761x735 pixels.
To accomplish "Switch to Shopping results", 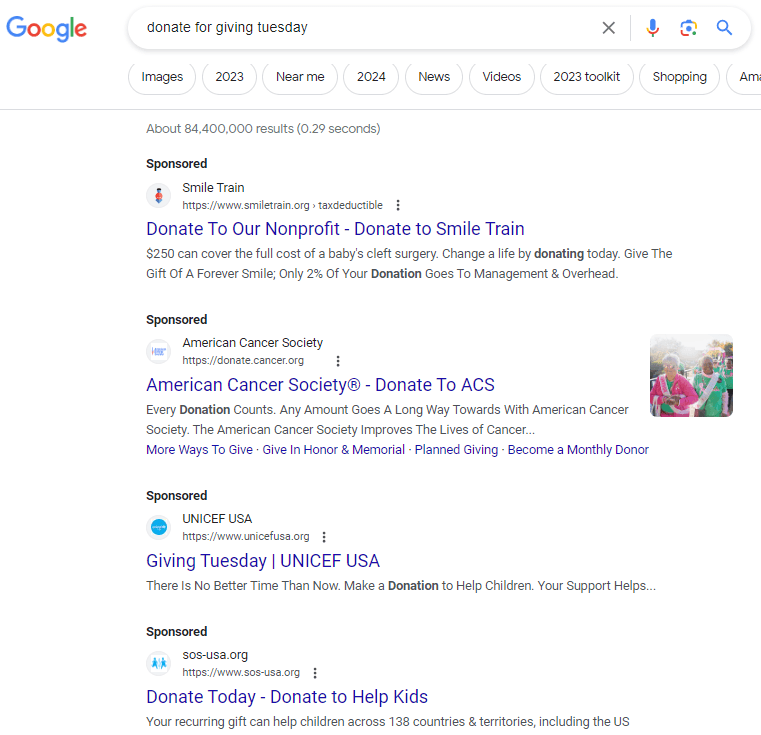I will pos(679,77).
